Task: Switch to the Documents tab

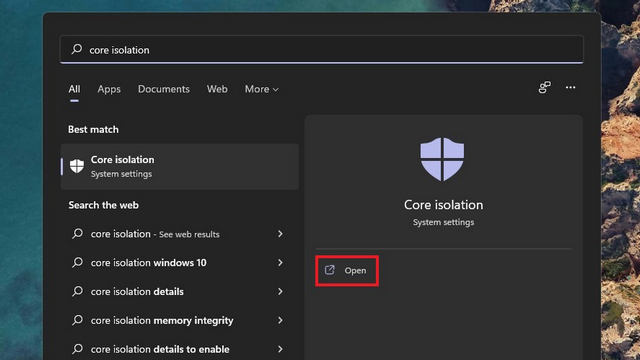Action: (x=164, y=89)
